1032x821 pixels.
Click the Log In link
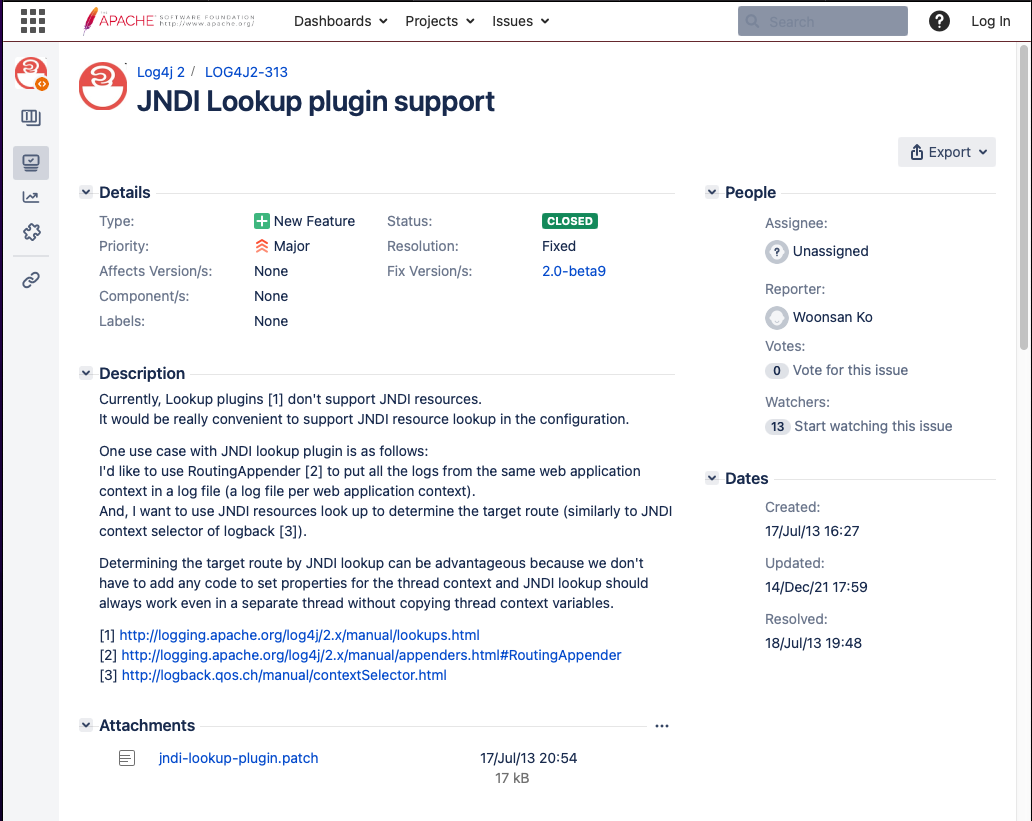[x=991, y=21]
